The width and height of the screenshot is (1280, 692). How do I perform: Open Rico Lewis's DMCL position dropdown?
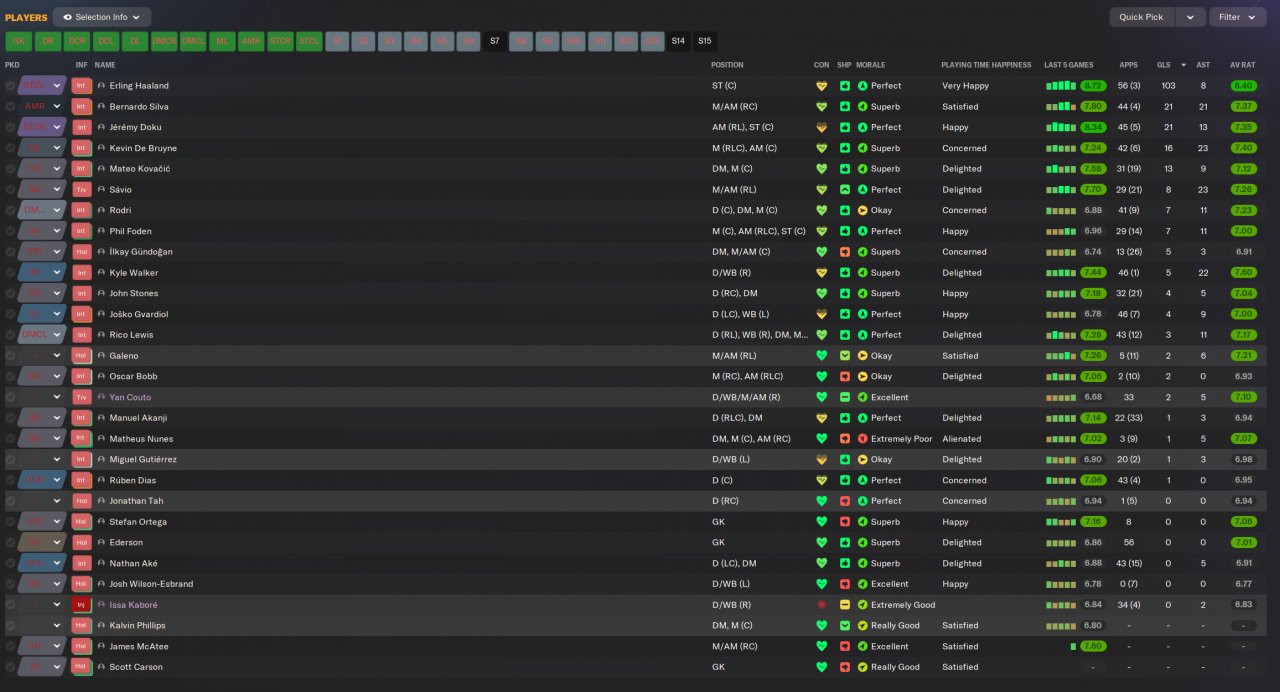(42, 335)
